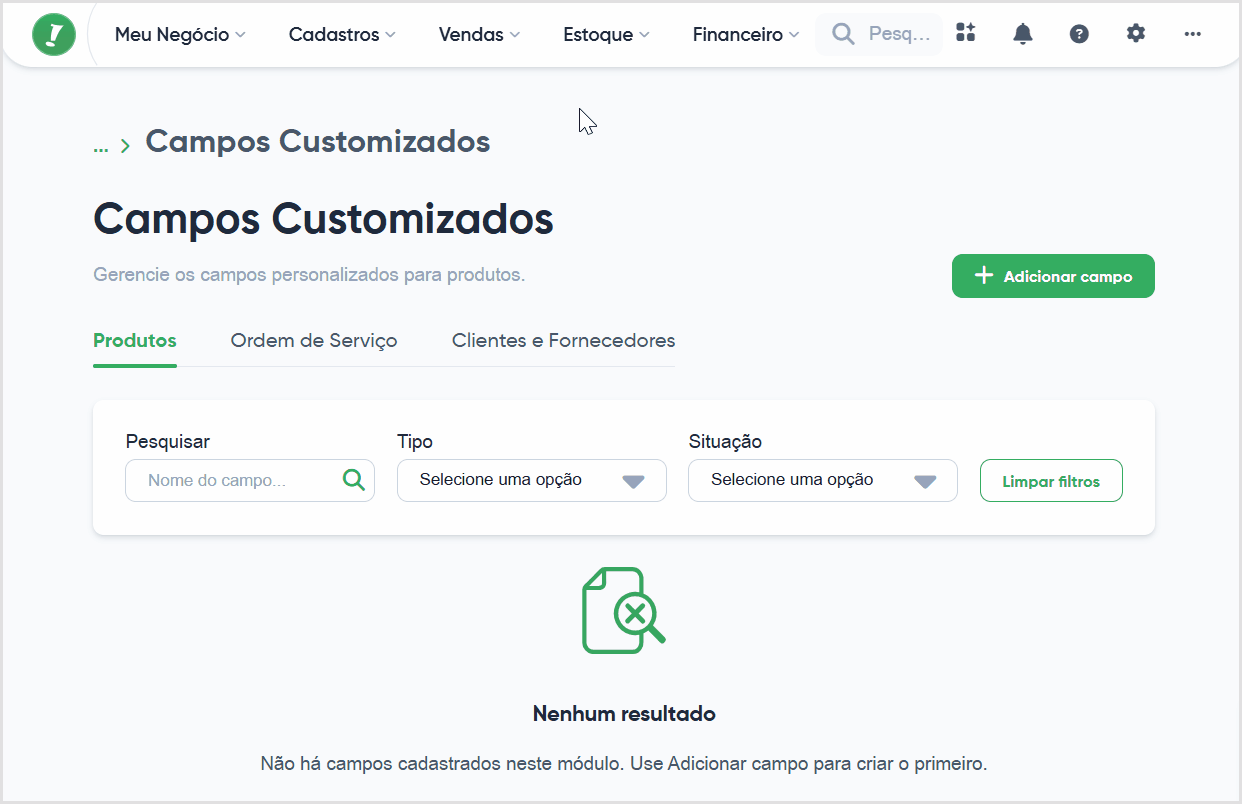1242x804 pixels.
Task: Expand the Cadastros menu
Action: pyautogui.click(x=342, y=34)
